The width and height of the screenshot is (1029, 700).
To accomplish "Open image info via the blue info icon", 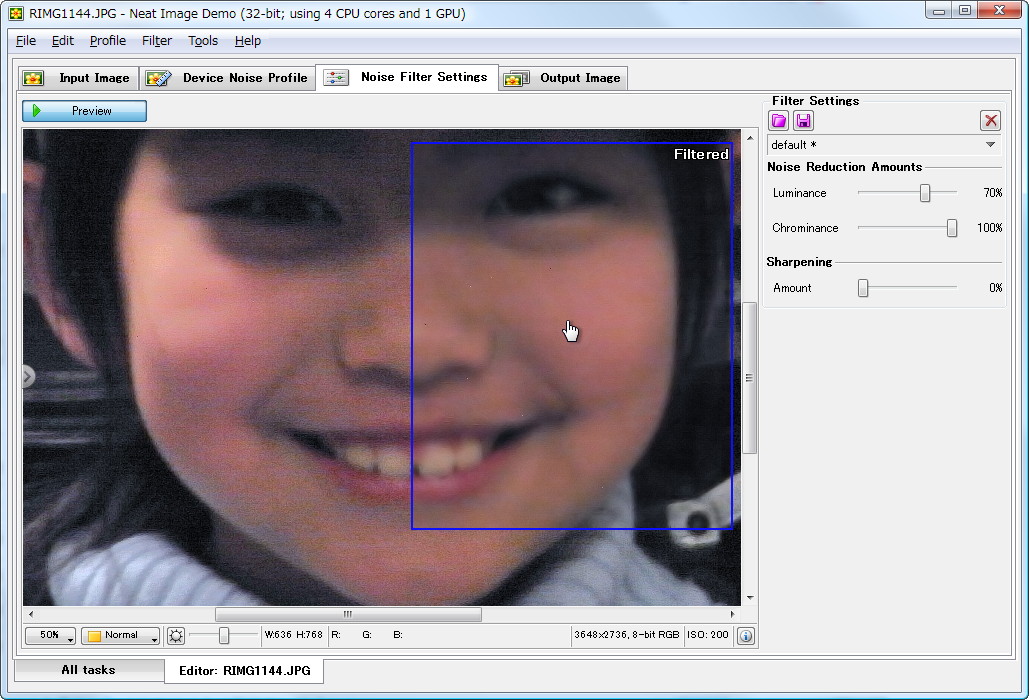I will click(x=745, y=635).
